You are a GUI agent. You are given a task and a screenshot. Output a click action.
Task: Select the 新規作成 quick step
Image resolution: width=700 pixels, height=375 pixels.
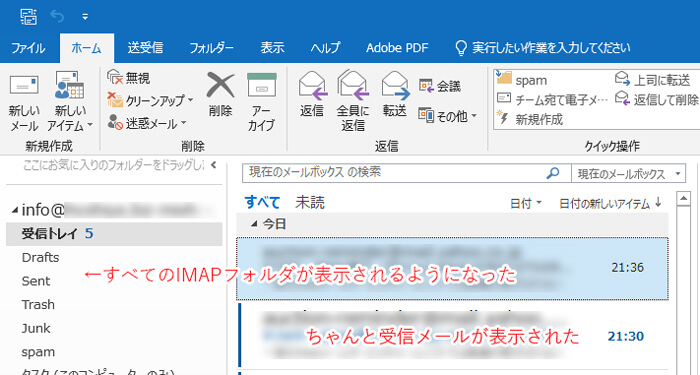click(x=530, y=119)
